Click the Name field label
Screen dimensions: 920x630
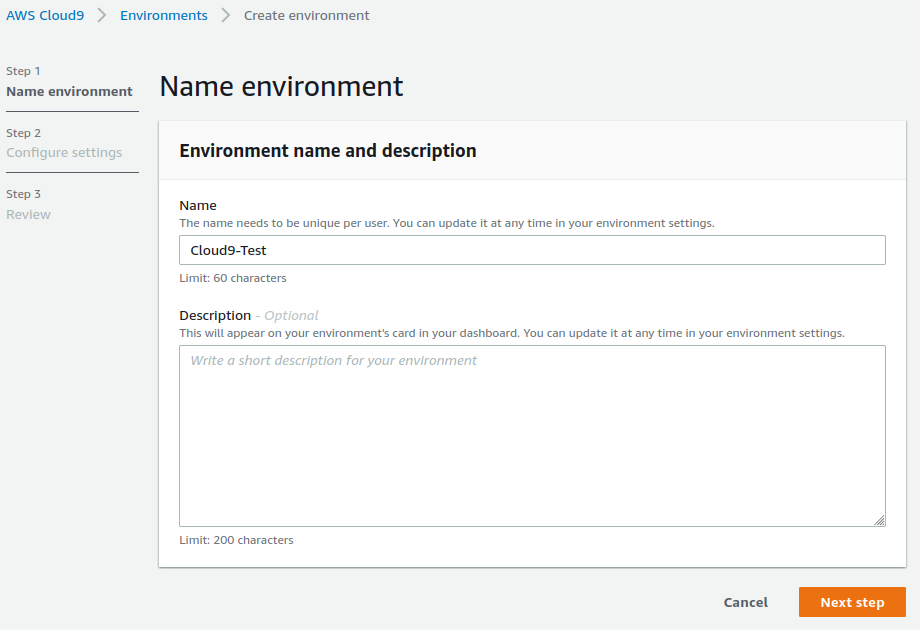tap(198, 206)
